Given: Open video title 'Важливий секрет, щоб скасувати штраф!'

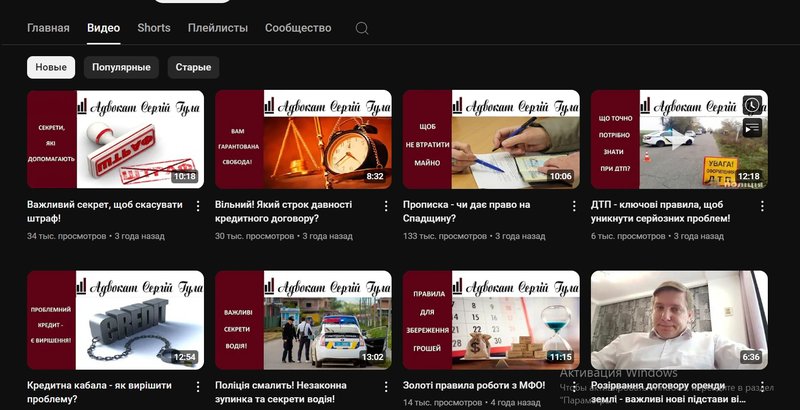Looking at the screenshot, I should [105, 212].
